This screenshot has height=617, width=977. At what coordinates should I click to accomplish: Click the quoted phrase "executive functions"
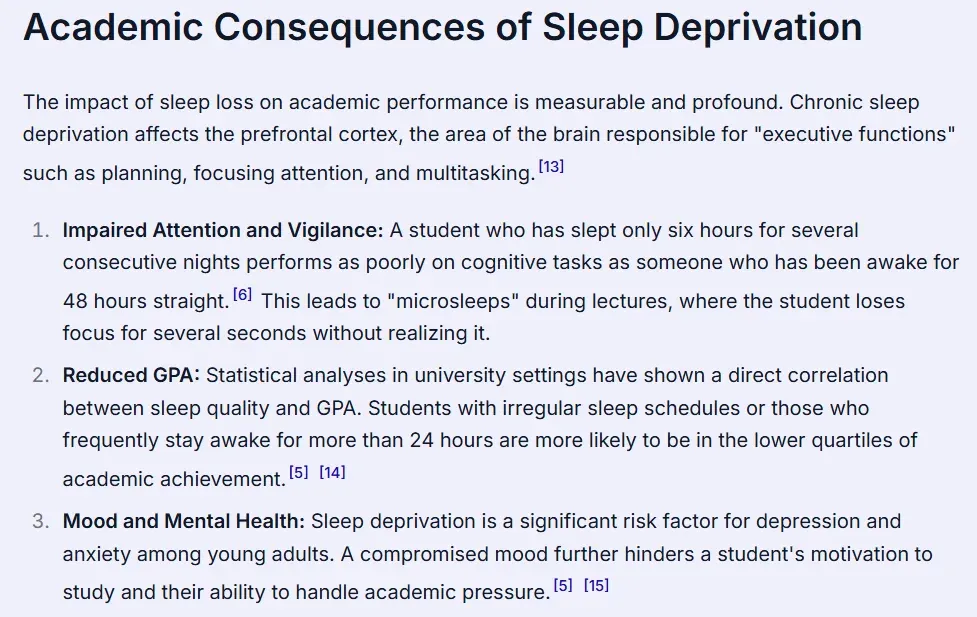coord(859,134)
